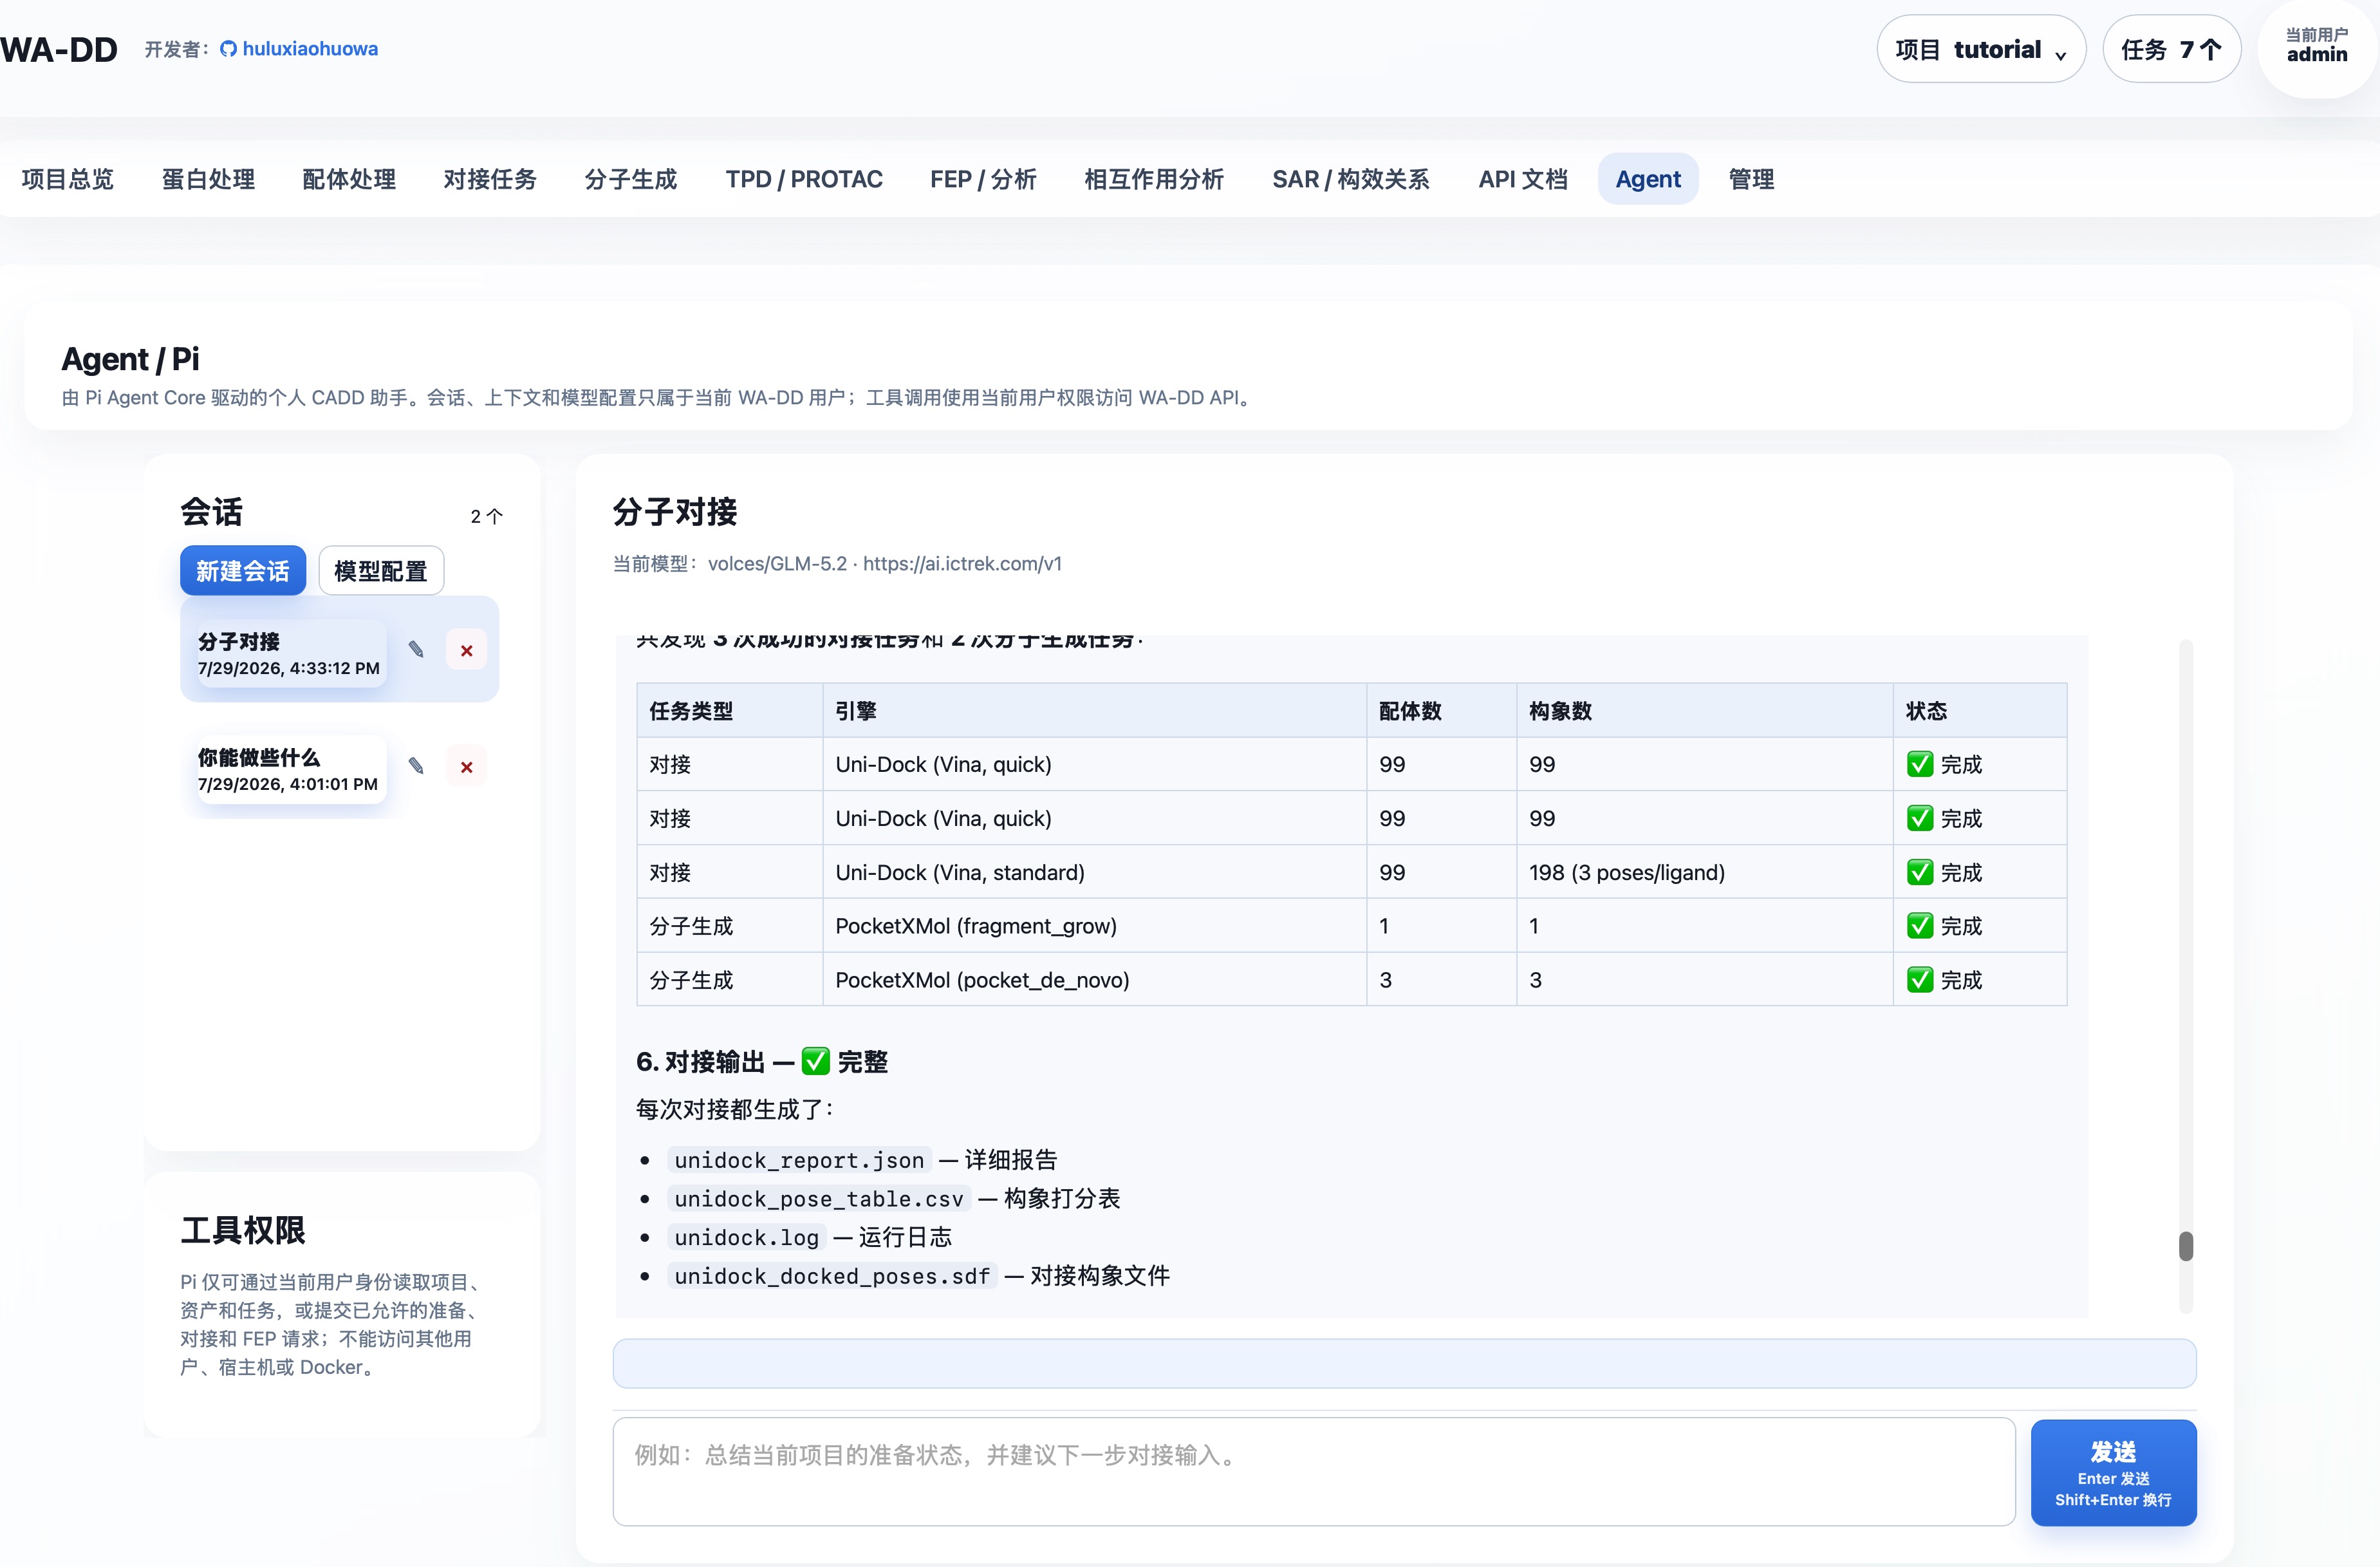
Task: Click the Agent / Pi heading
Action: (x=130, y=358)
